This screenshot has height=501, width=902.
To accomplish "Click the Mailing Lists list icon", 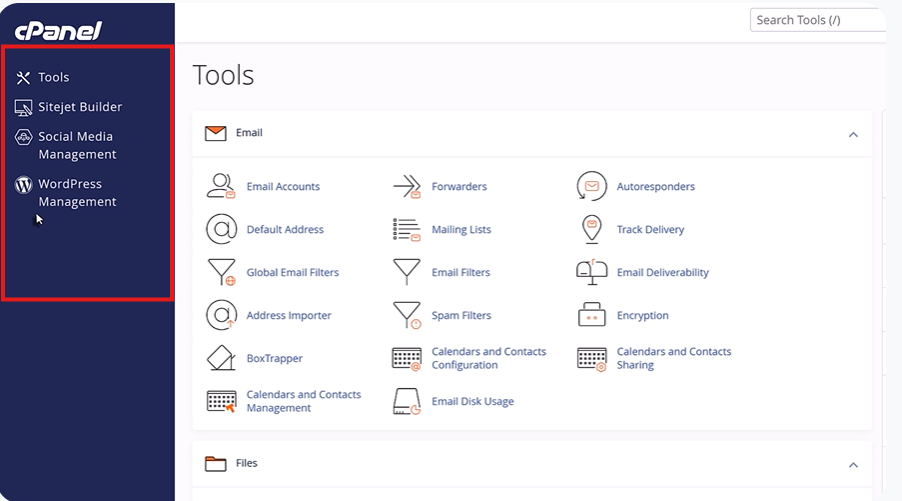I will coord(407,230).
